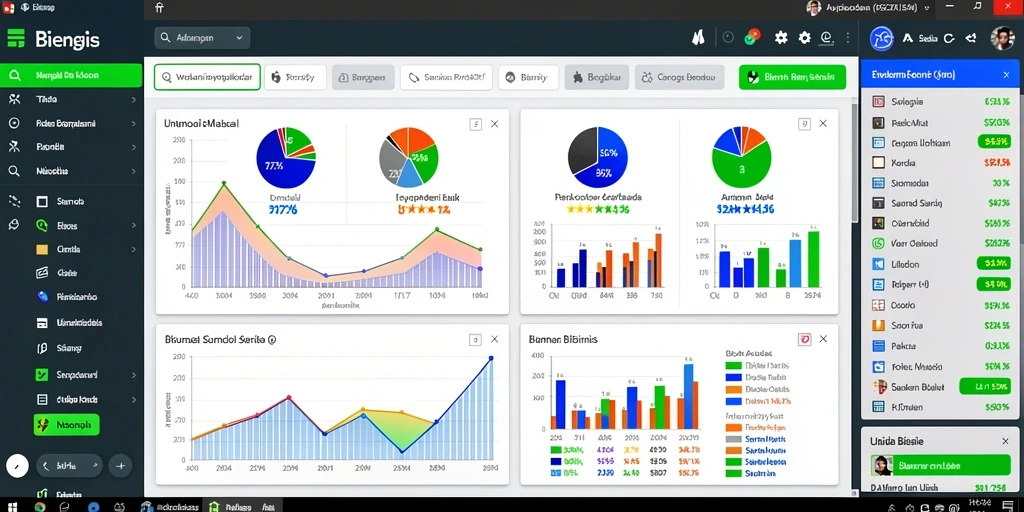Image resolution: width=1024 pixels, height=512 pixels.
Task: Expand the Sonpdaonrl sidebar item chevron
Action: [x=133, y=376]
